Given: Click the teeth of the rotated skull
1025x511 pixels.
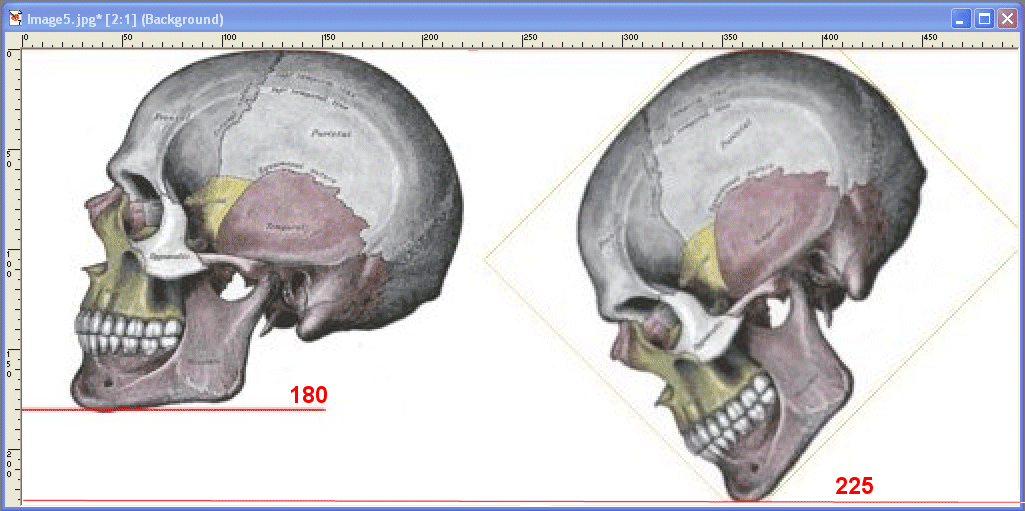Looking at the screenshot, I should click(736, 417).
